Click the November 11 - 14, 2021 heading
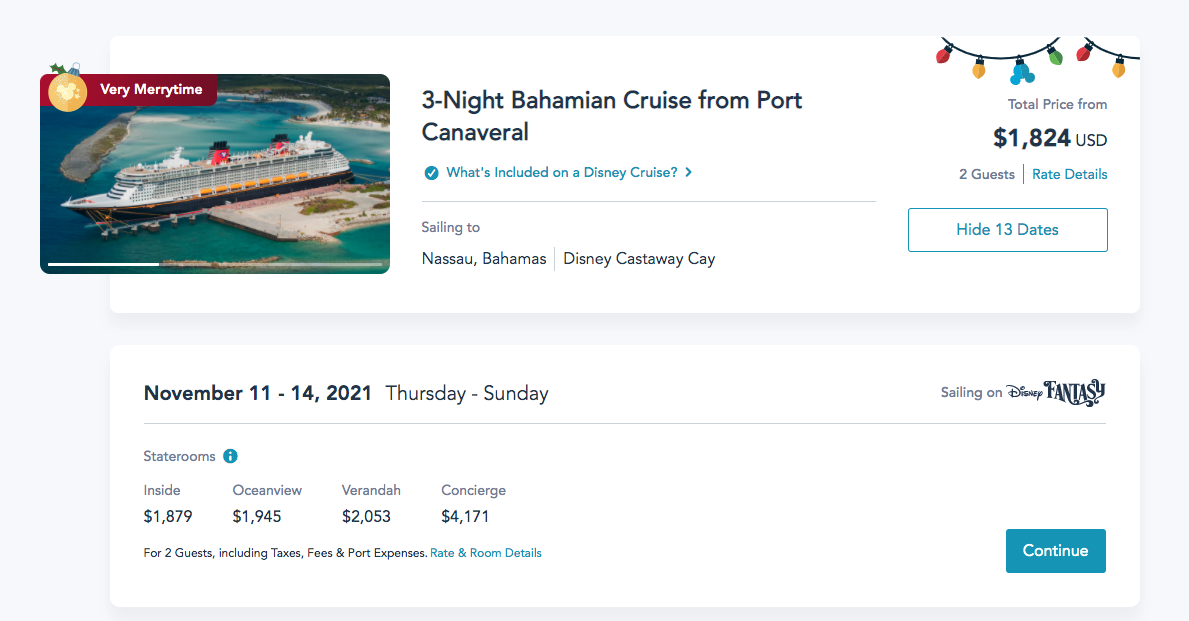 [x=258, y=393]
